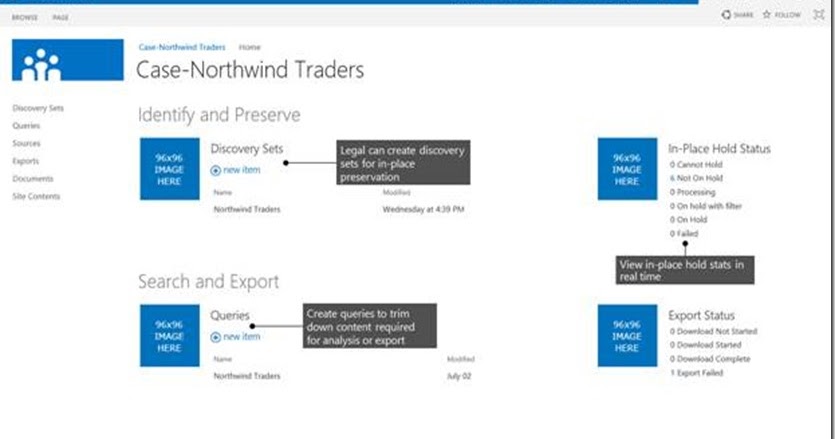Select 0 Cannot Hold status
The image size is (835, 439).
tap(696, 165)
